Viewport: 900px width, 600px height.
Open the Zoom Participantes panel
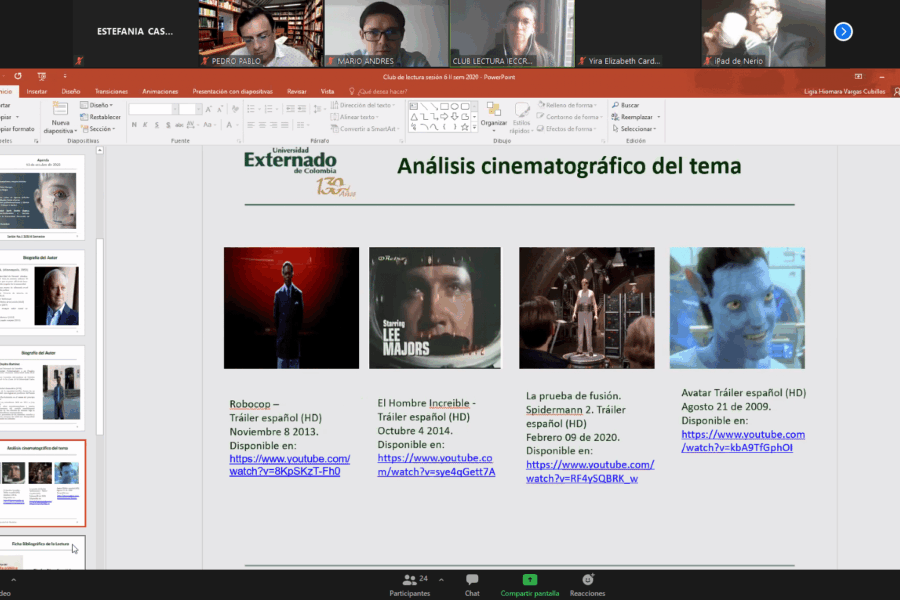409,585
